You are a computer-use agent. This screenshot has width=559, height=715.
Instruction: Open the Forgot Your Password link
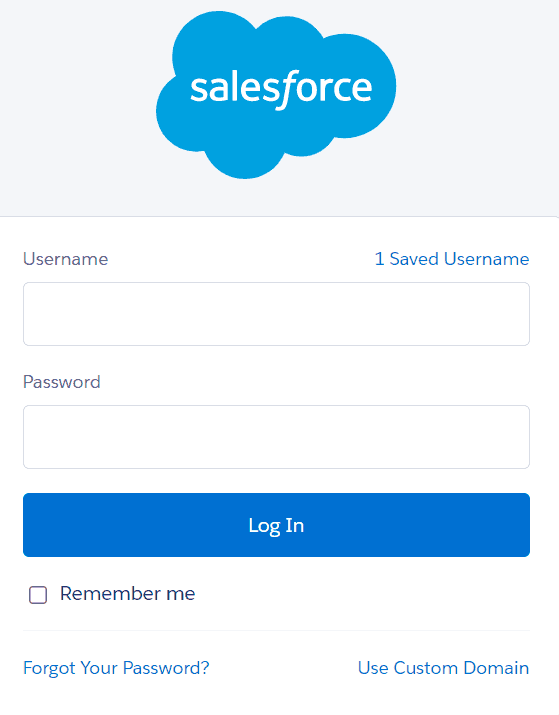pos(116,668)
